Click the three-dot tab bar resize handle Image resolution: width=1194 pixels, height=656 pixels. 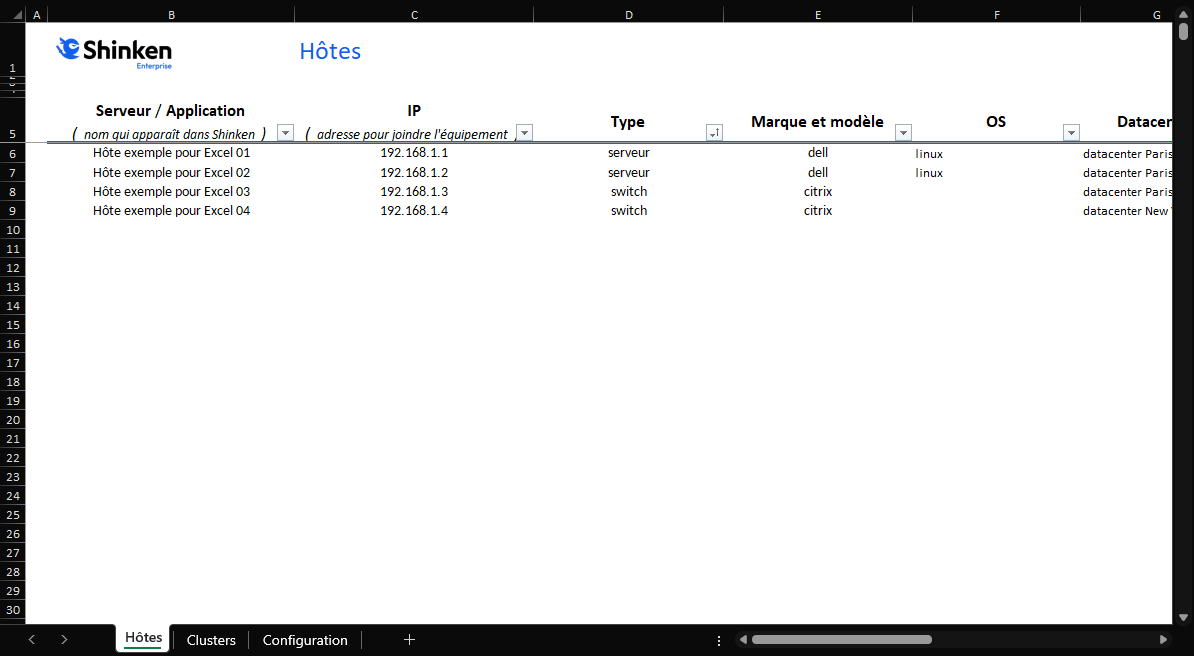pyautogui.click(x=719, y=640)
